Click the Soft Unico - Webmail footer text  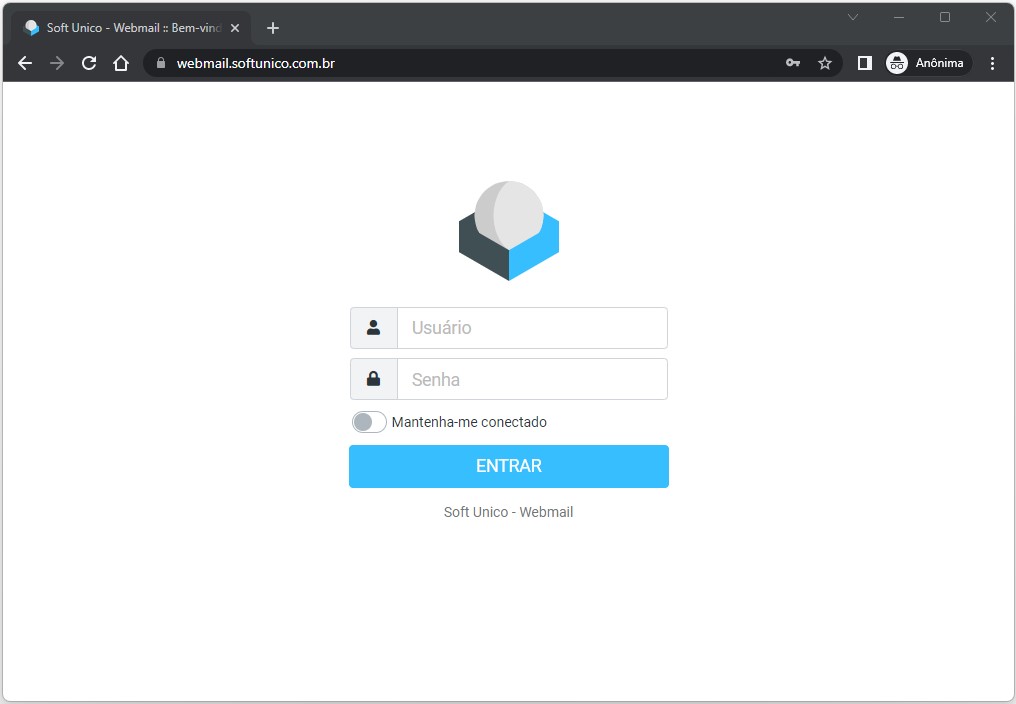tap(508, 511)
